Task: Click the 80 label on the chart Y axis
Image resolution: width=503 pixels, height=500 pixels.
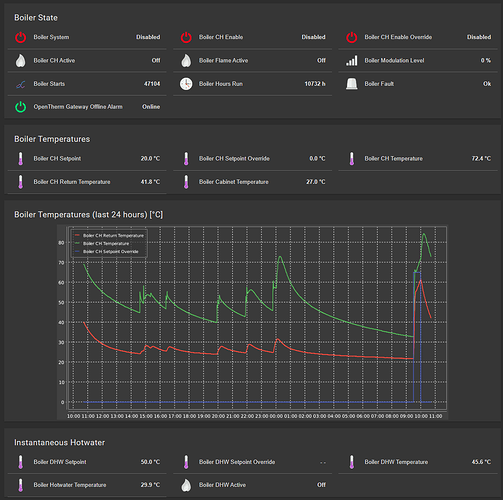Action: 61,243
